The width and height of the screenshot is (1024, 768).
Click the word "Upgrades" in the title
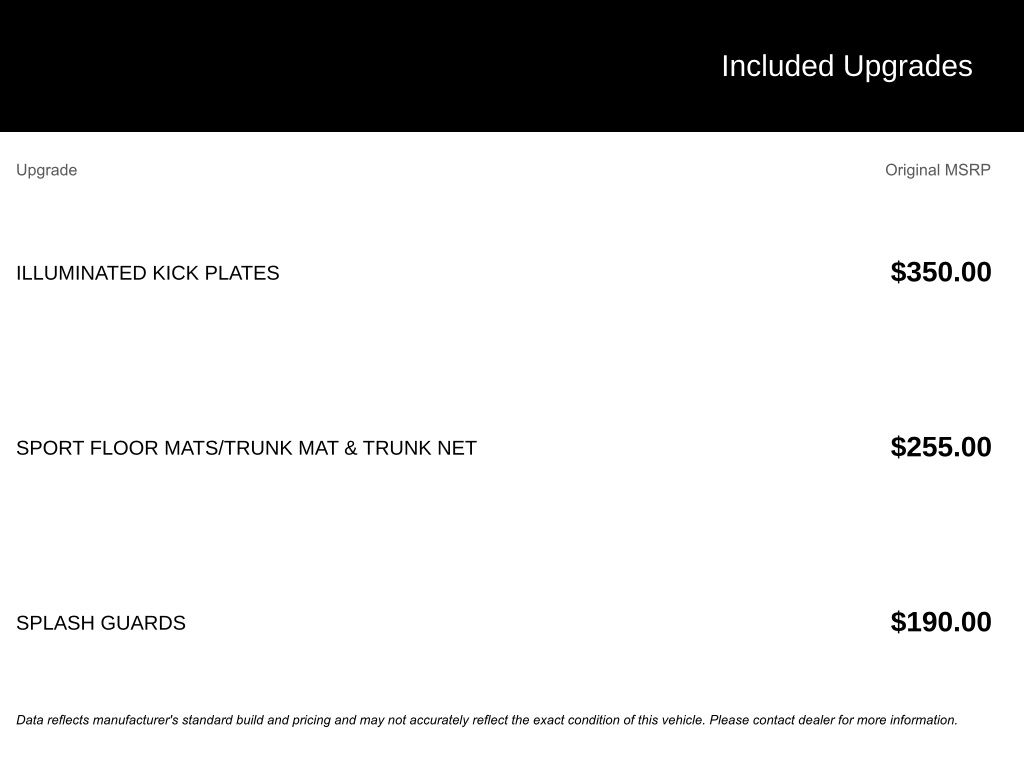click(907, 66)
